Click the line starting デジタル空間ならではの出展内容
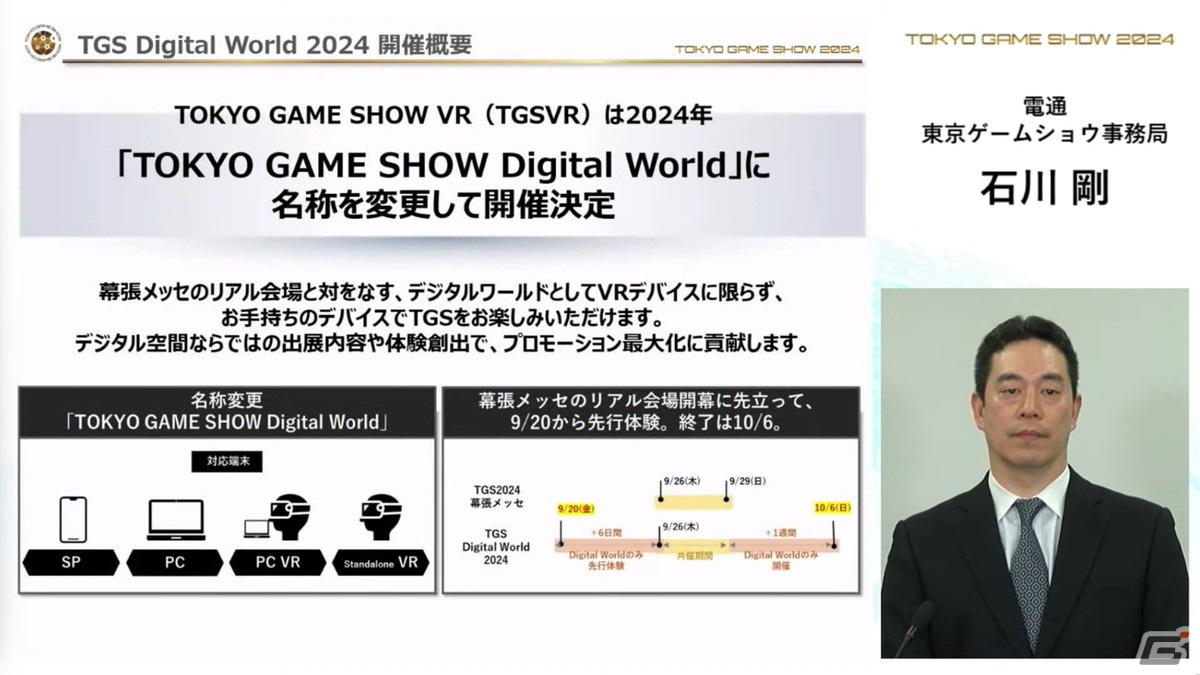The image size is (1200, 675). point(440,344)
